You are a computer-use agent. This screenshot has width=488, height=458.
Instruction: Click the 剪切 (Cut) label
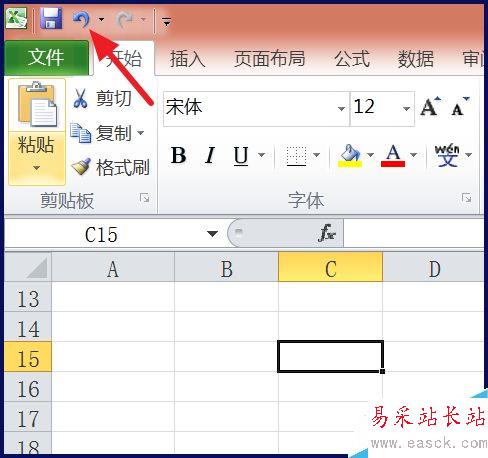[x=114, y=99]
